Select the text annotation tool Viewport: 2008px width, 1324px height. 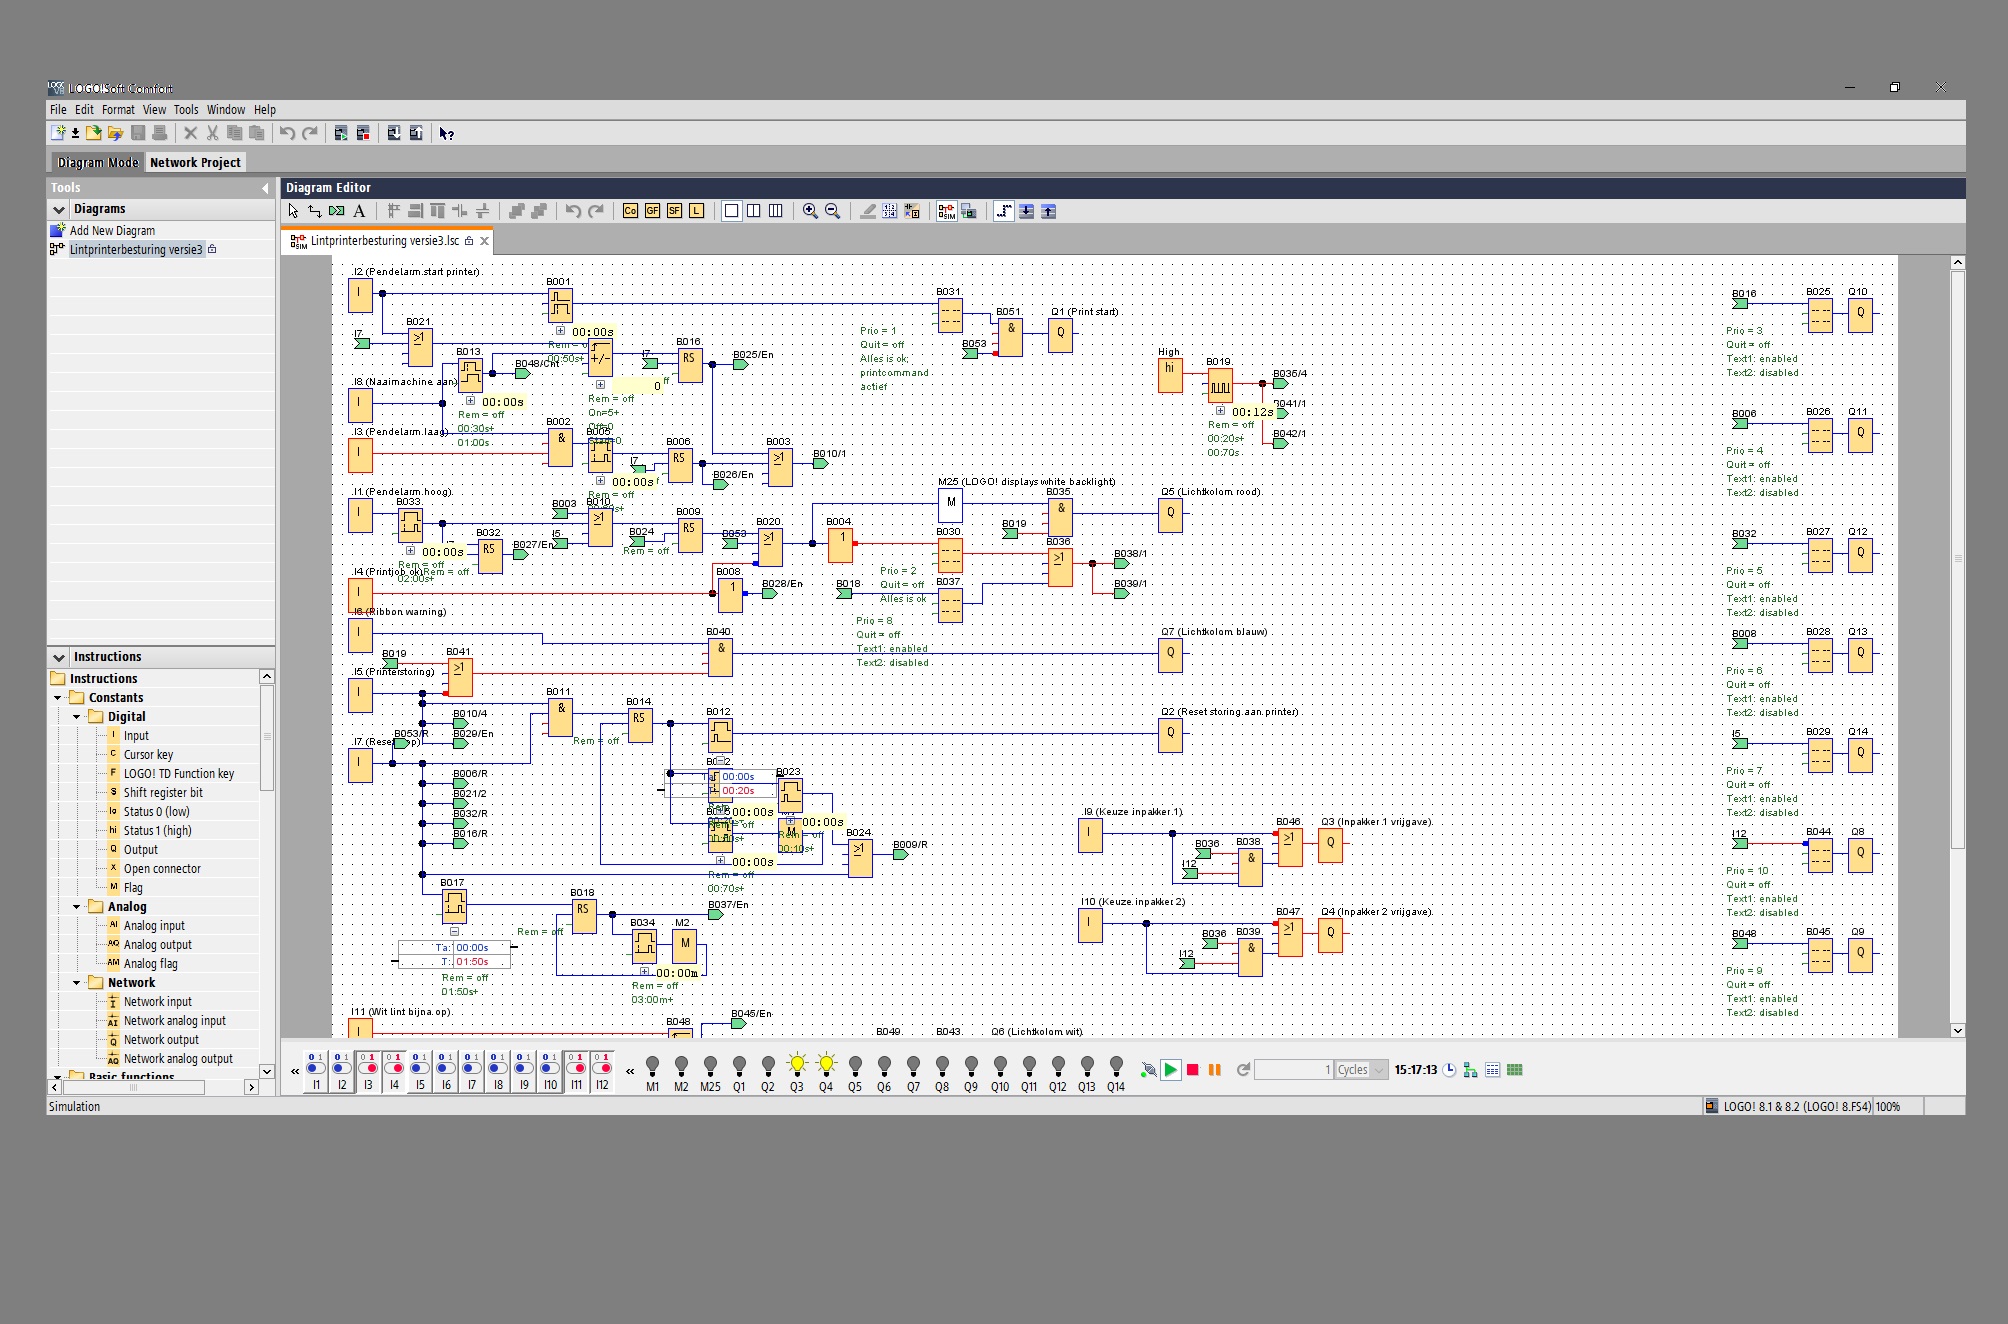pos(359,211)
